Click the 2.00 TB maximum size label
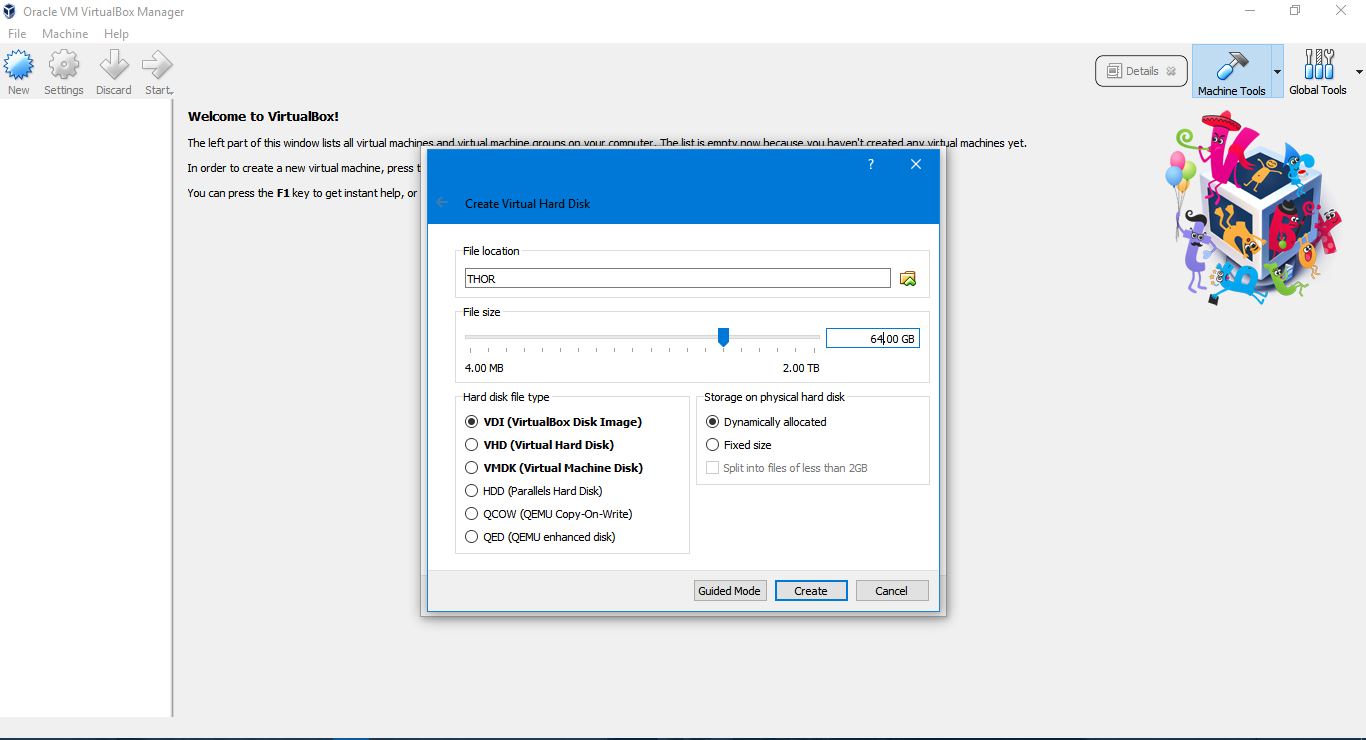This screenshot has height=740, width=1366. pyautogui.click(x=801, y=368)
